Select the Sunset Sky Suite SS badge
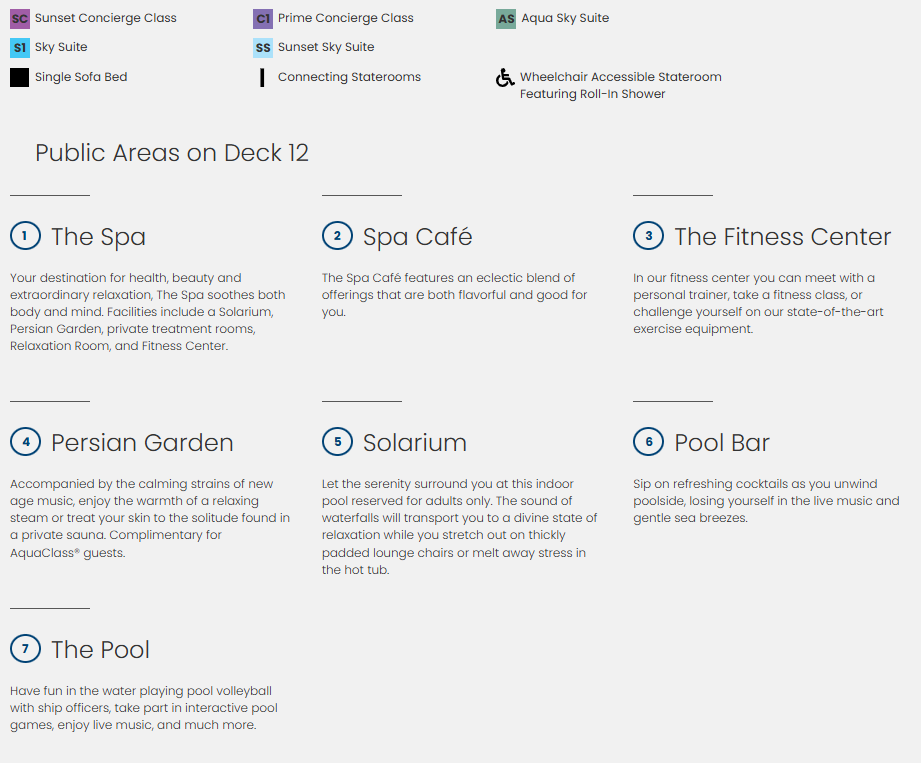This screenshot has height=763, width=921. (263, 47)
